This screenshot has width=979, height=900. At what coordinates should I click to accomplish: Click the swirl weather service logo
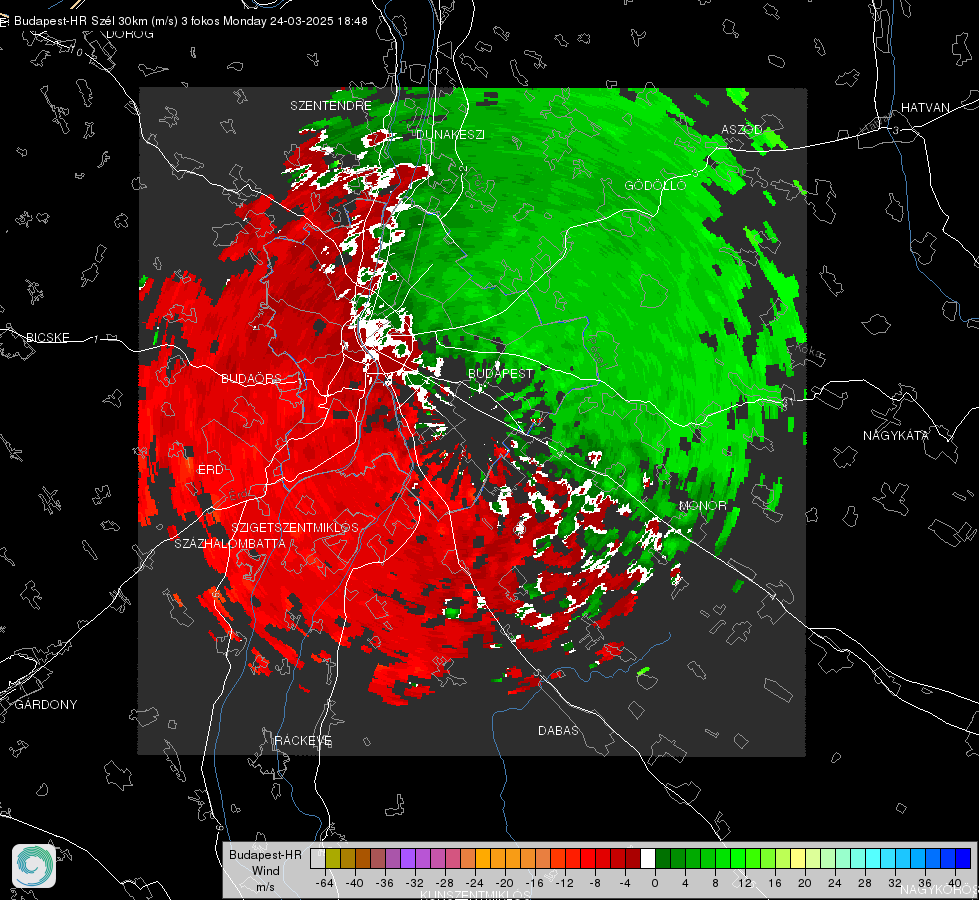point(34,866)
